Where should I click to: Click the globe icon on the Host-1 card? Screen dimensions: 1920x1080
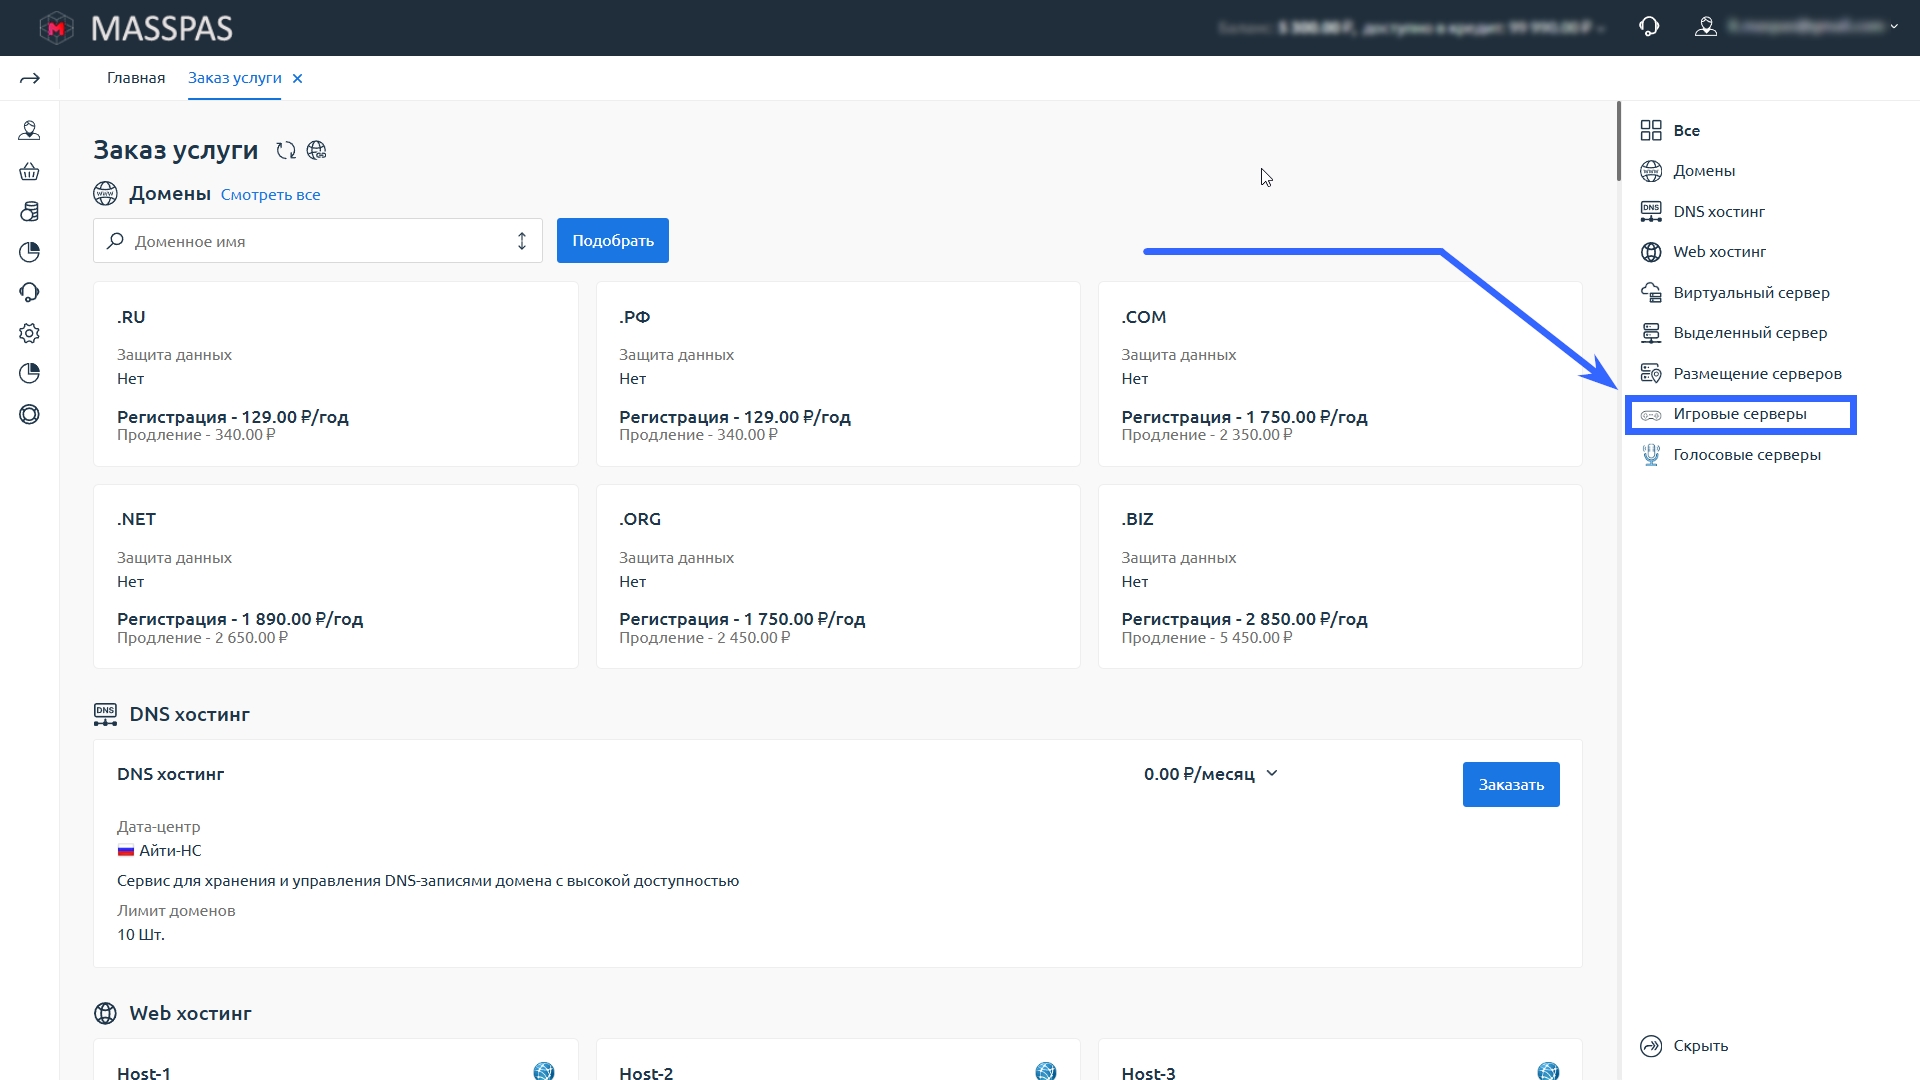(x=543, y=1071)
